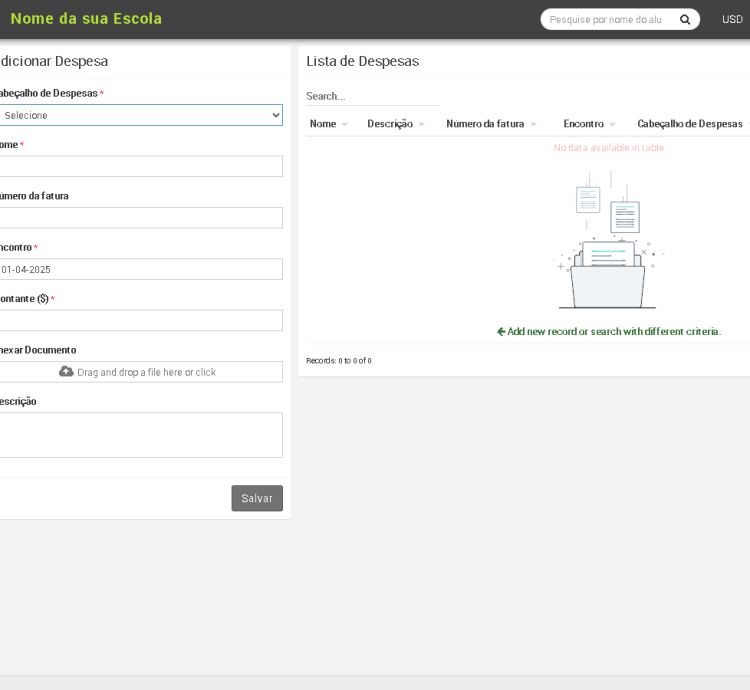
Task: Click the Cabeçalho de Despesas column header
Action: coord(689,124)
